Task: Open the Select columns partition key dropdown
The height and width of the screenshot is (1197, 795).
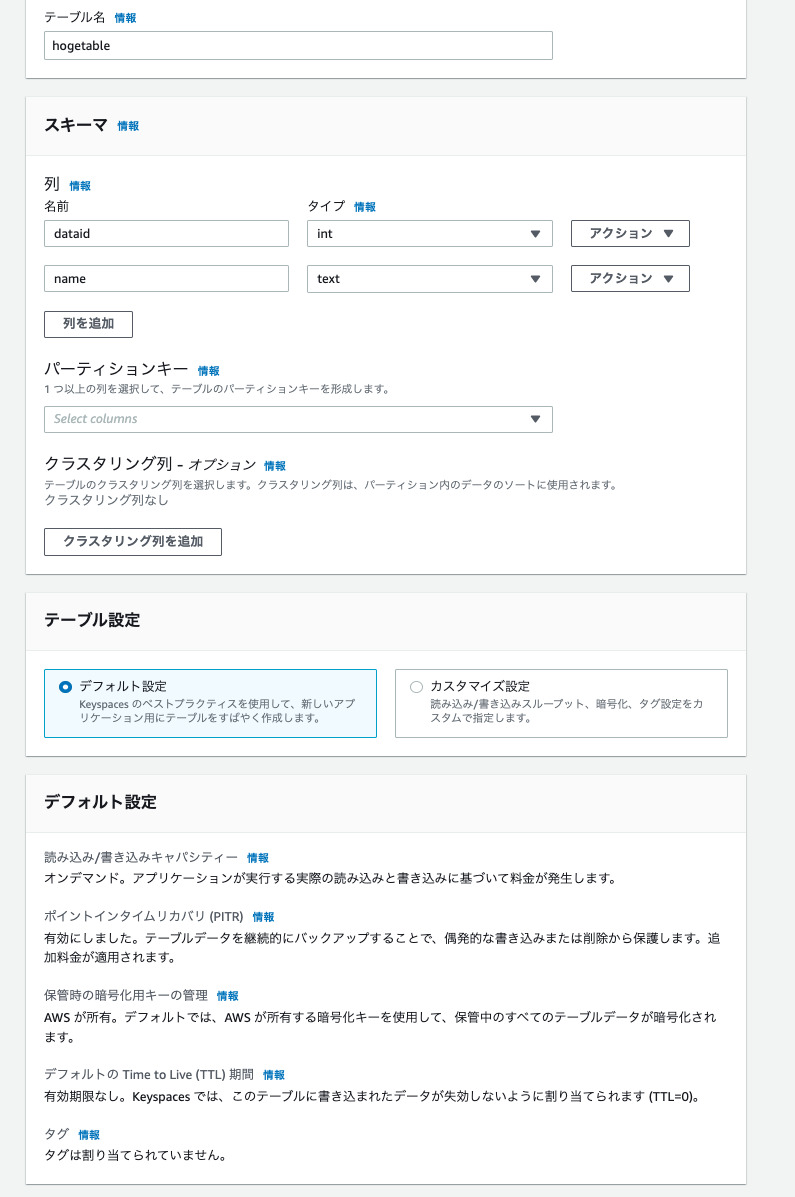Action: coord(298,419)
